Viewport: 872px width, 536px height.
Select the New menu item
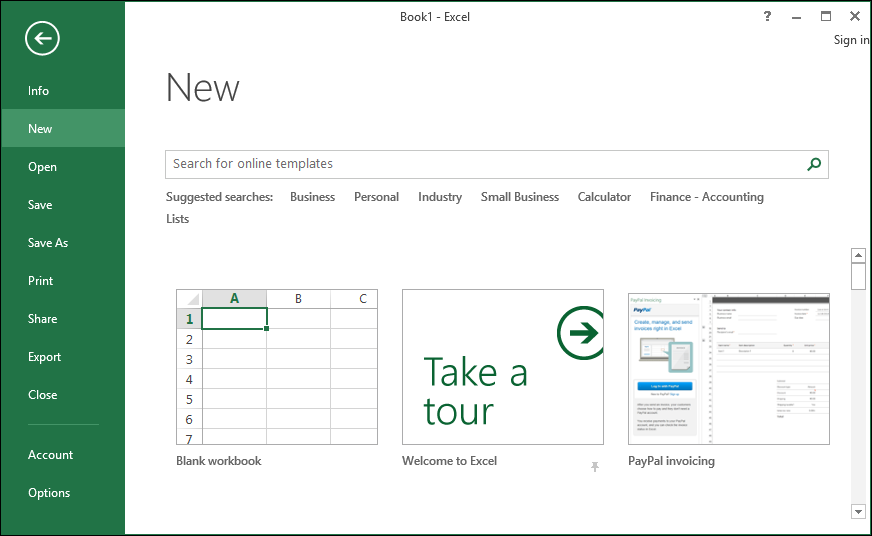click(x=63, y=128)
